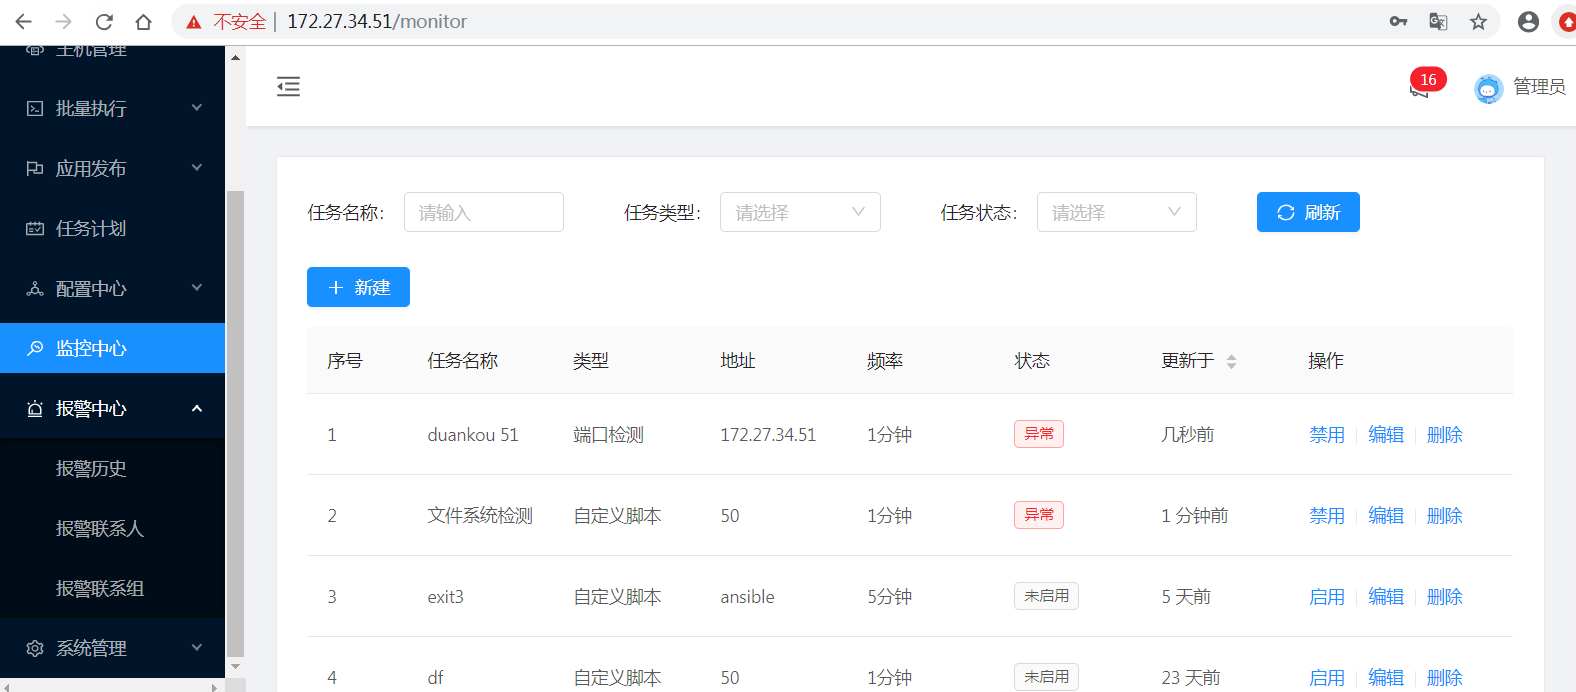Disable 文件系统检测 task with 禁用

click(x=1327, y=516)
